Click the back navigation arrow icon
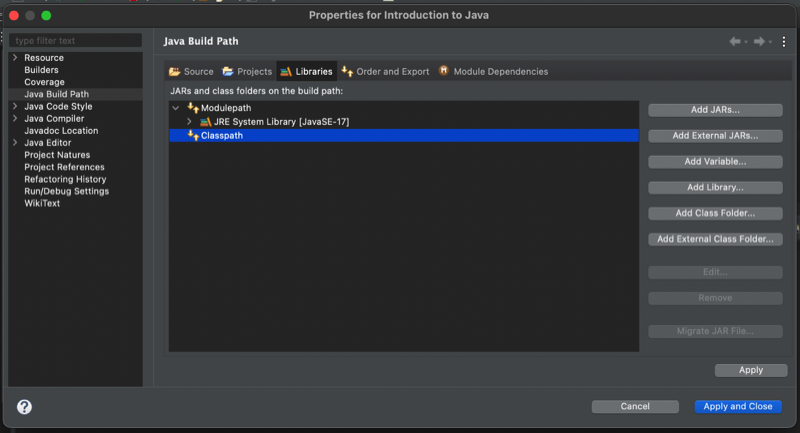The width and height of the screenshot is (800, 433). click(x=735, y=41)
